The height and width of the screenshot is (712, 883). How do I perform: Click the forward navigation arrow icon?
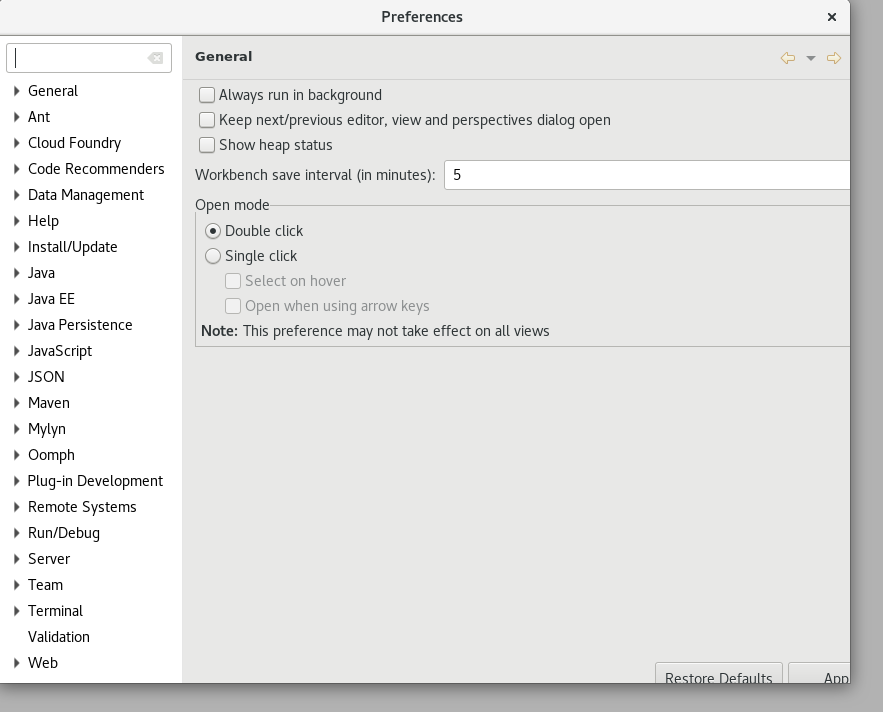click(x=833, y=58)
